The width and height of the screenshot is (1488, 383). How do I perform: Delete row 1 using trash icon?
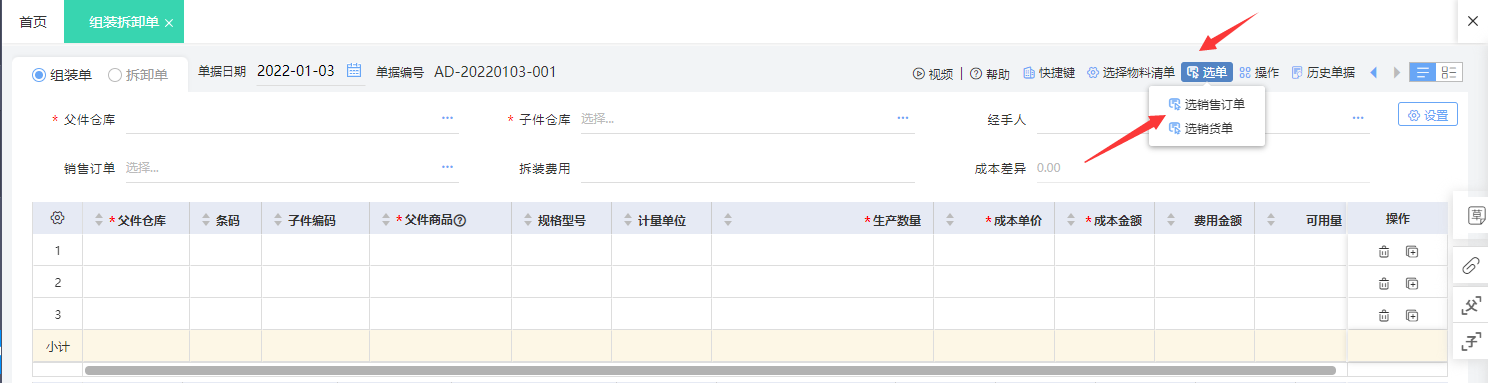coord(1384,252)
